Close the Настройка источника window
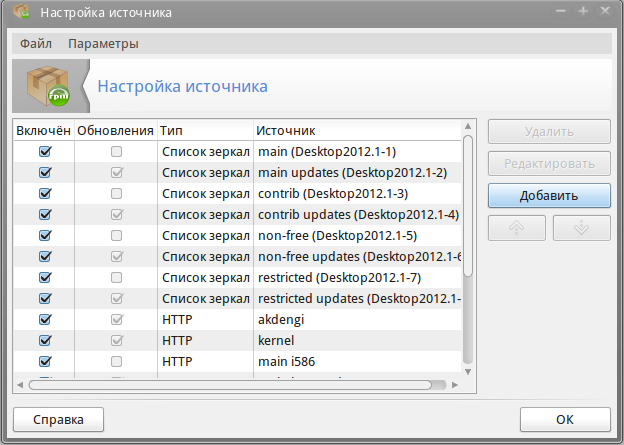624x445 pixels. pyautogui.click(x=605, y=11)
